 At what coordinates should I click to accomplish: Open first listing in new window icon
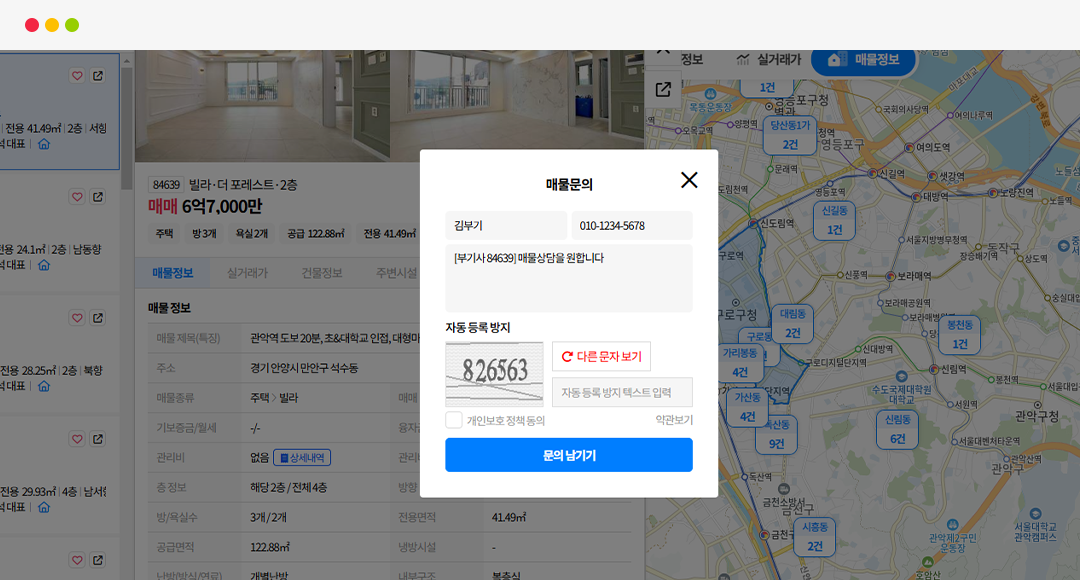pos(98,76)
